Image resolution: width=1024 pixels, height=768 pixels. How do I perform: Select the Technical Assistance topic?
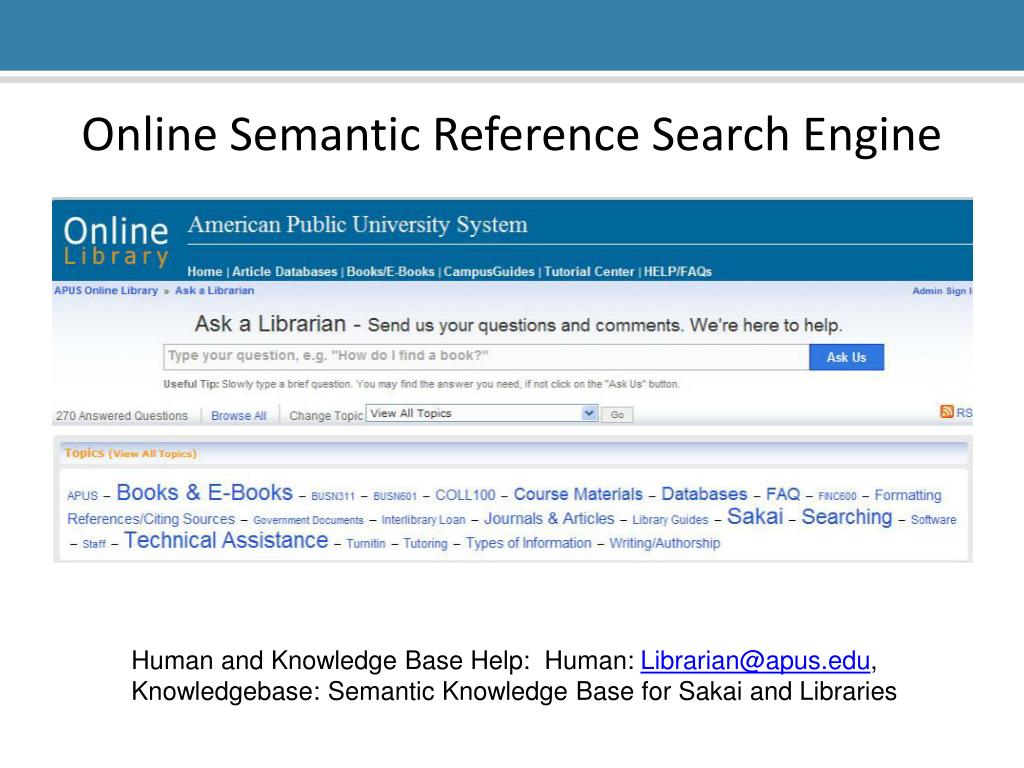click(226, 541)
